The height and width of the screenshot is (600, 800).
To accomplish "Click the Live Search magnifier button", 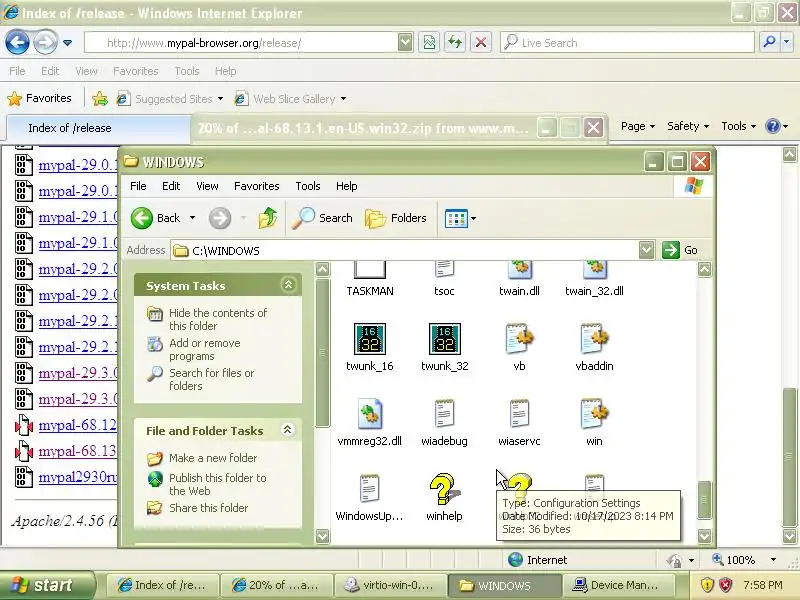I will coord(769,42).
